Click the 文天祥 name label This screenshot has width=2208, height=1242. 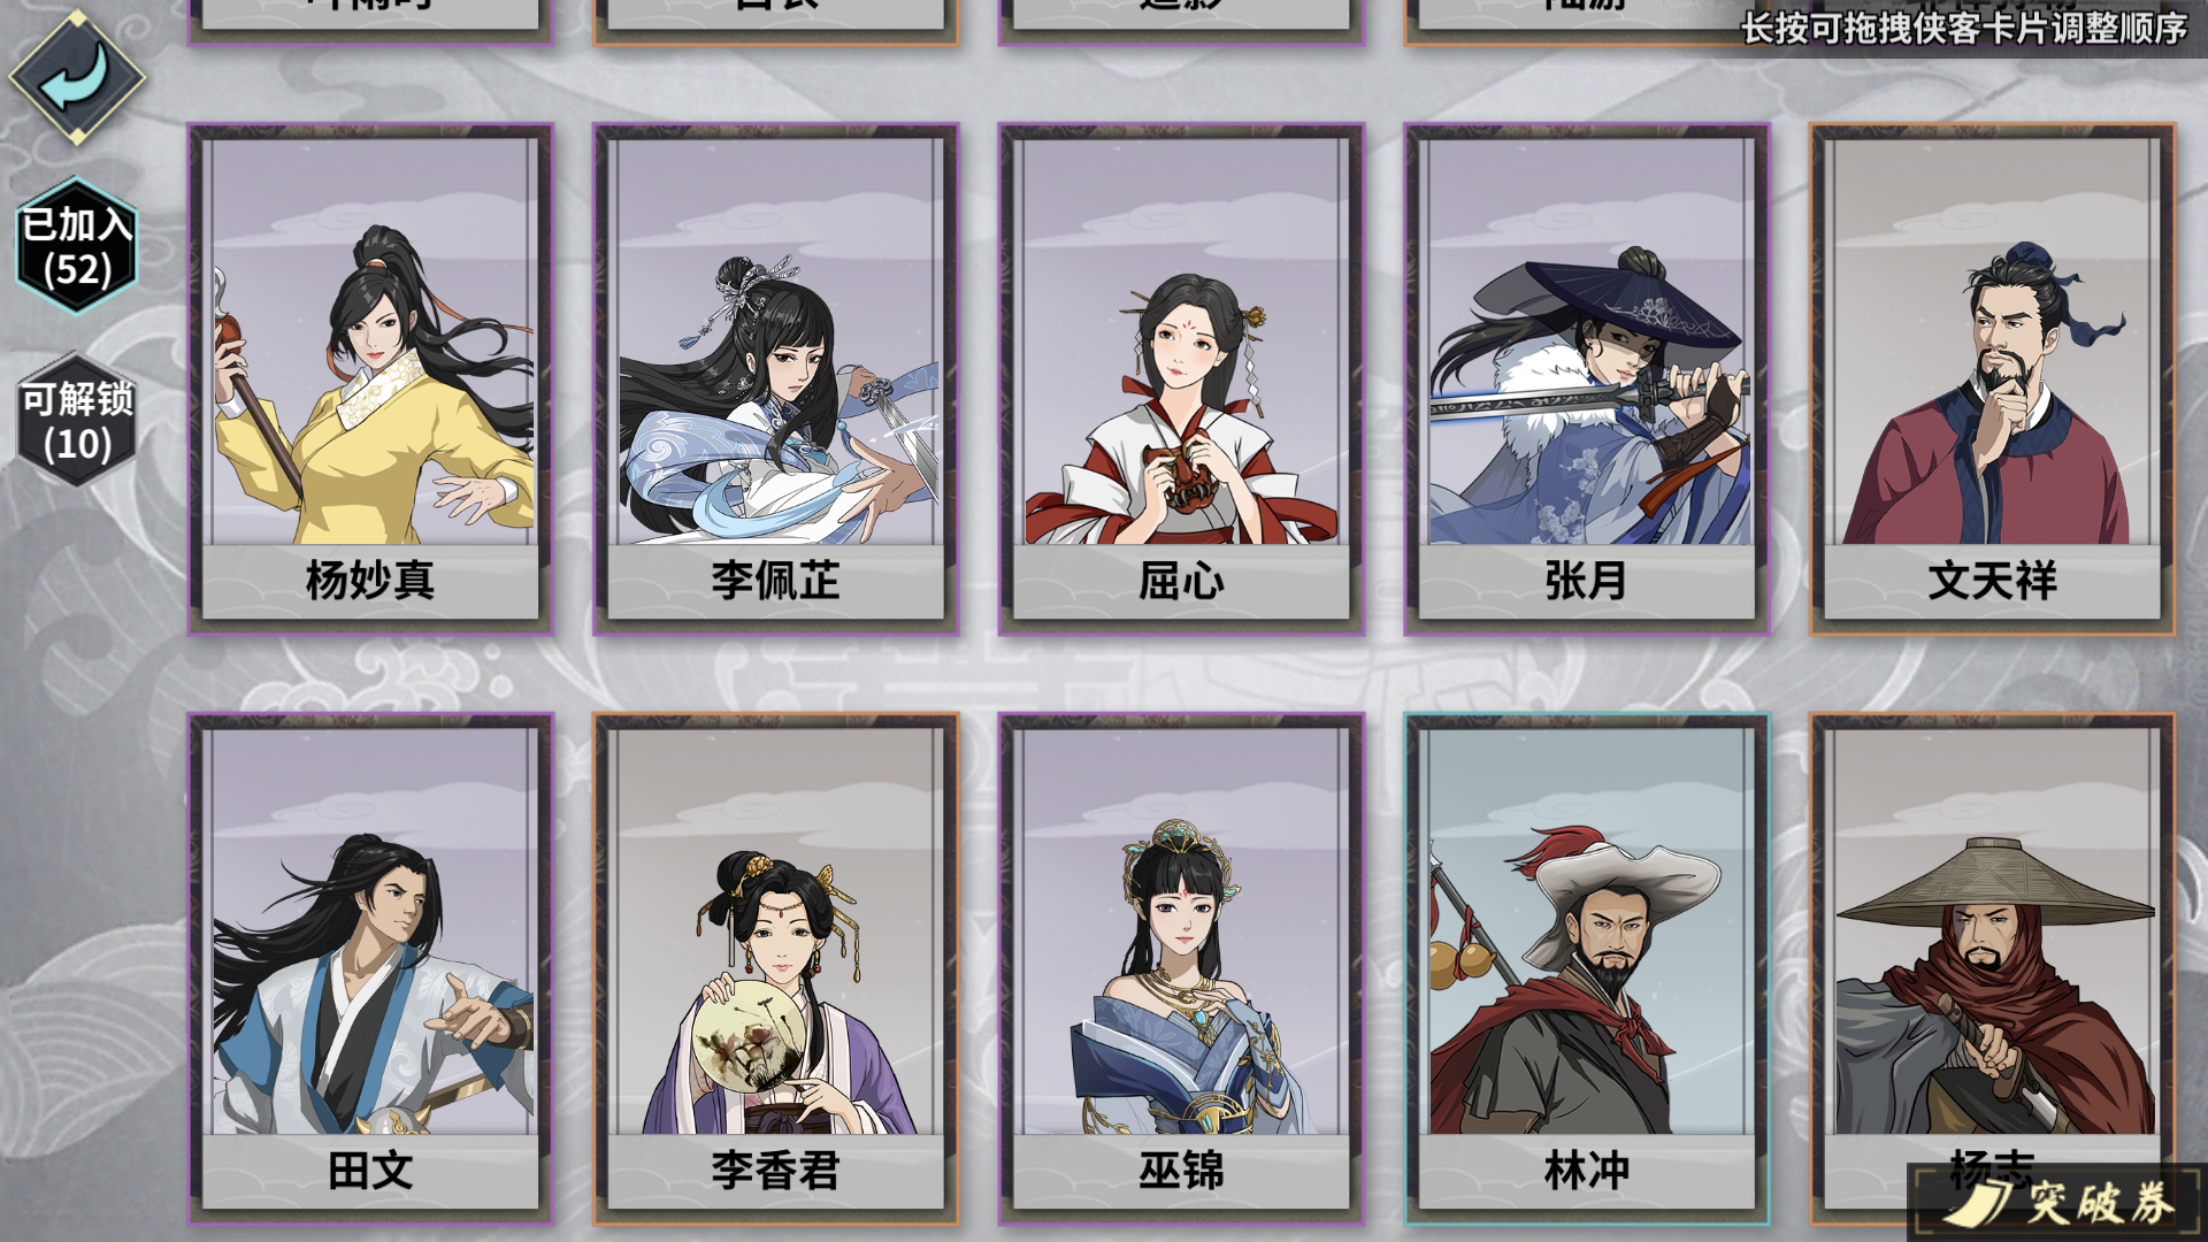(x=1992, y=581)
